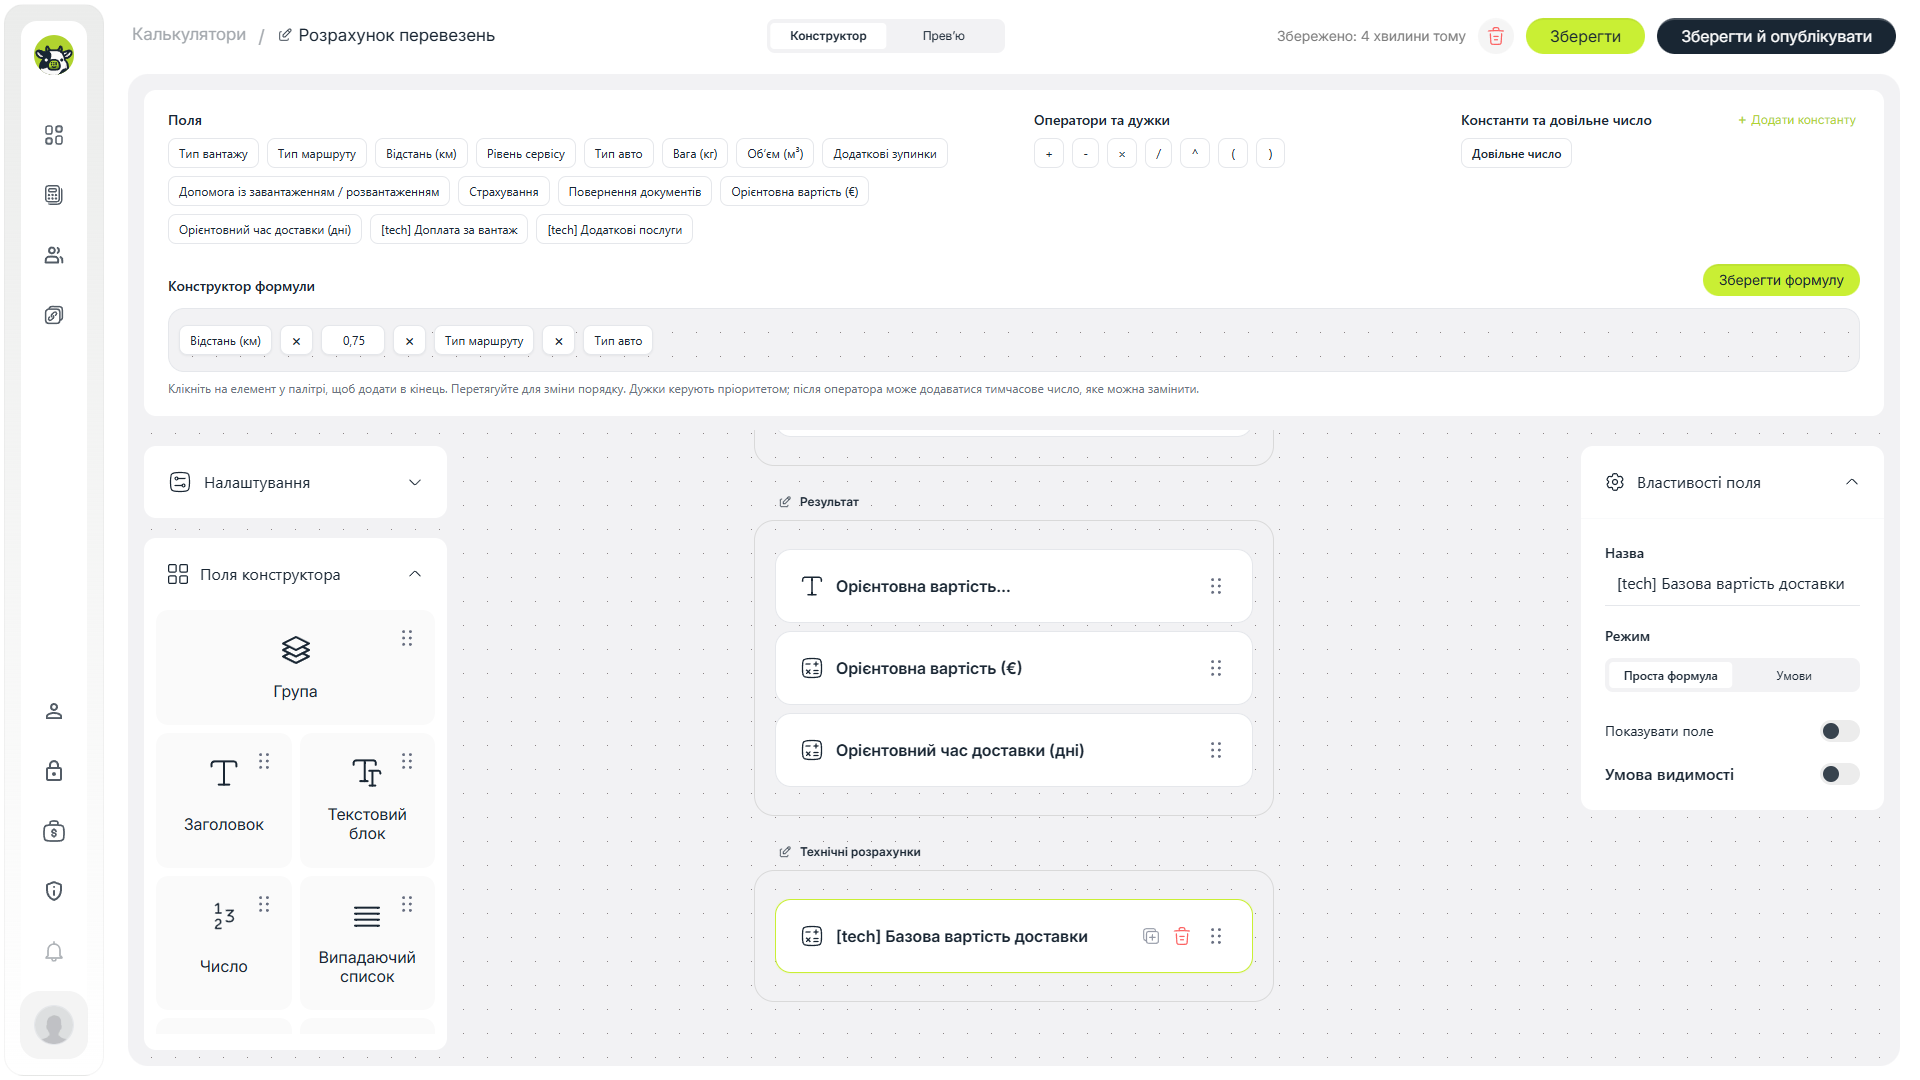Select the Випадаючий список field type
The width and height of the screenshot is (1920, 1080).
point(367,943)
